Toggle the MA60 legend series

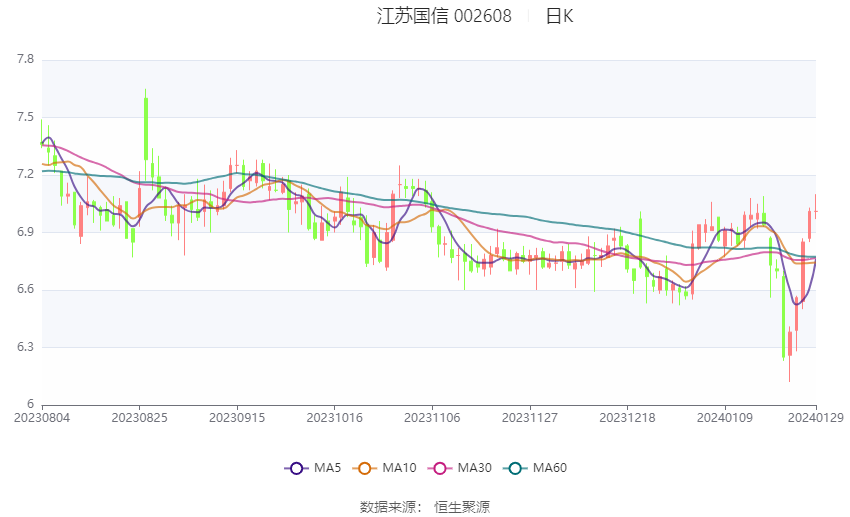pos(535,468)
